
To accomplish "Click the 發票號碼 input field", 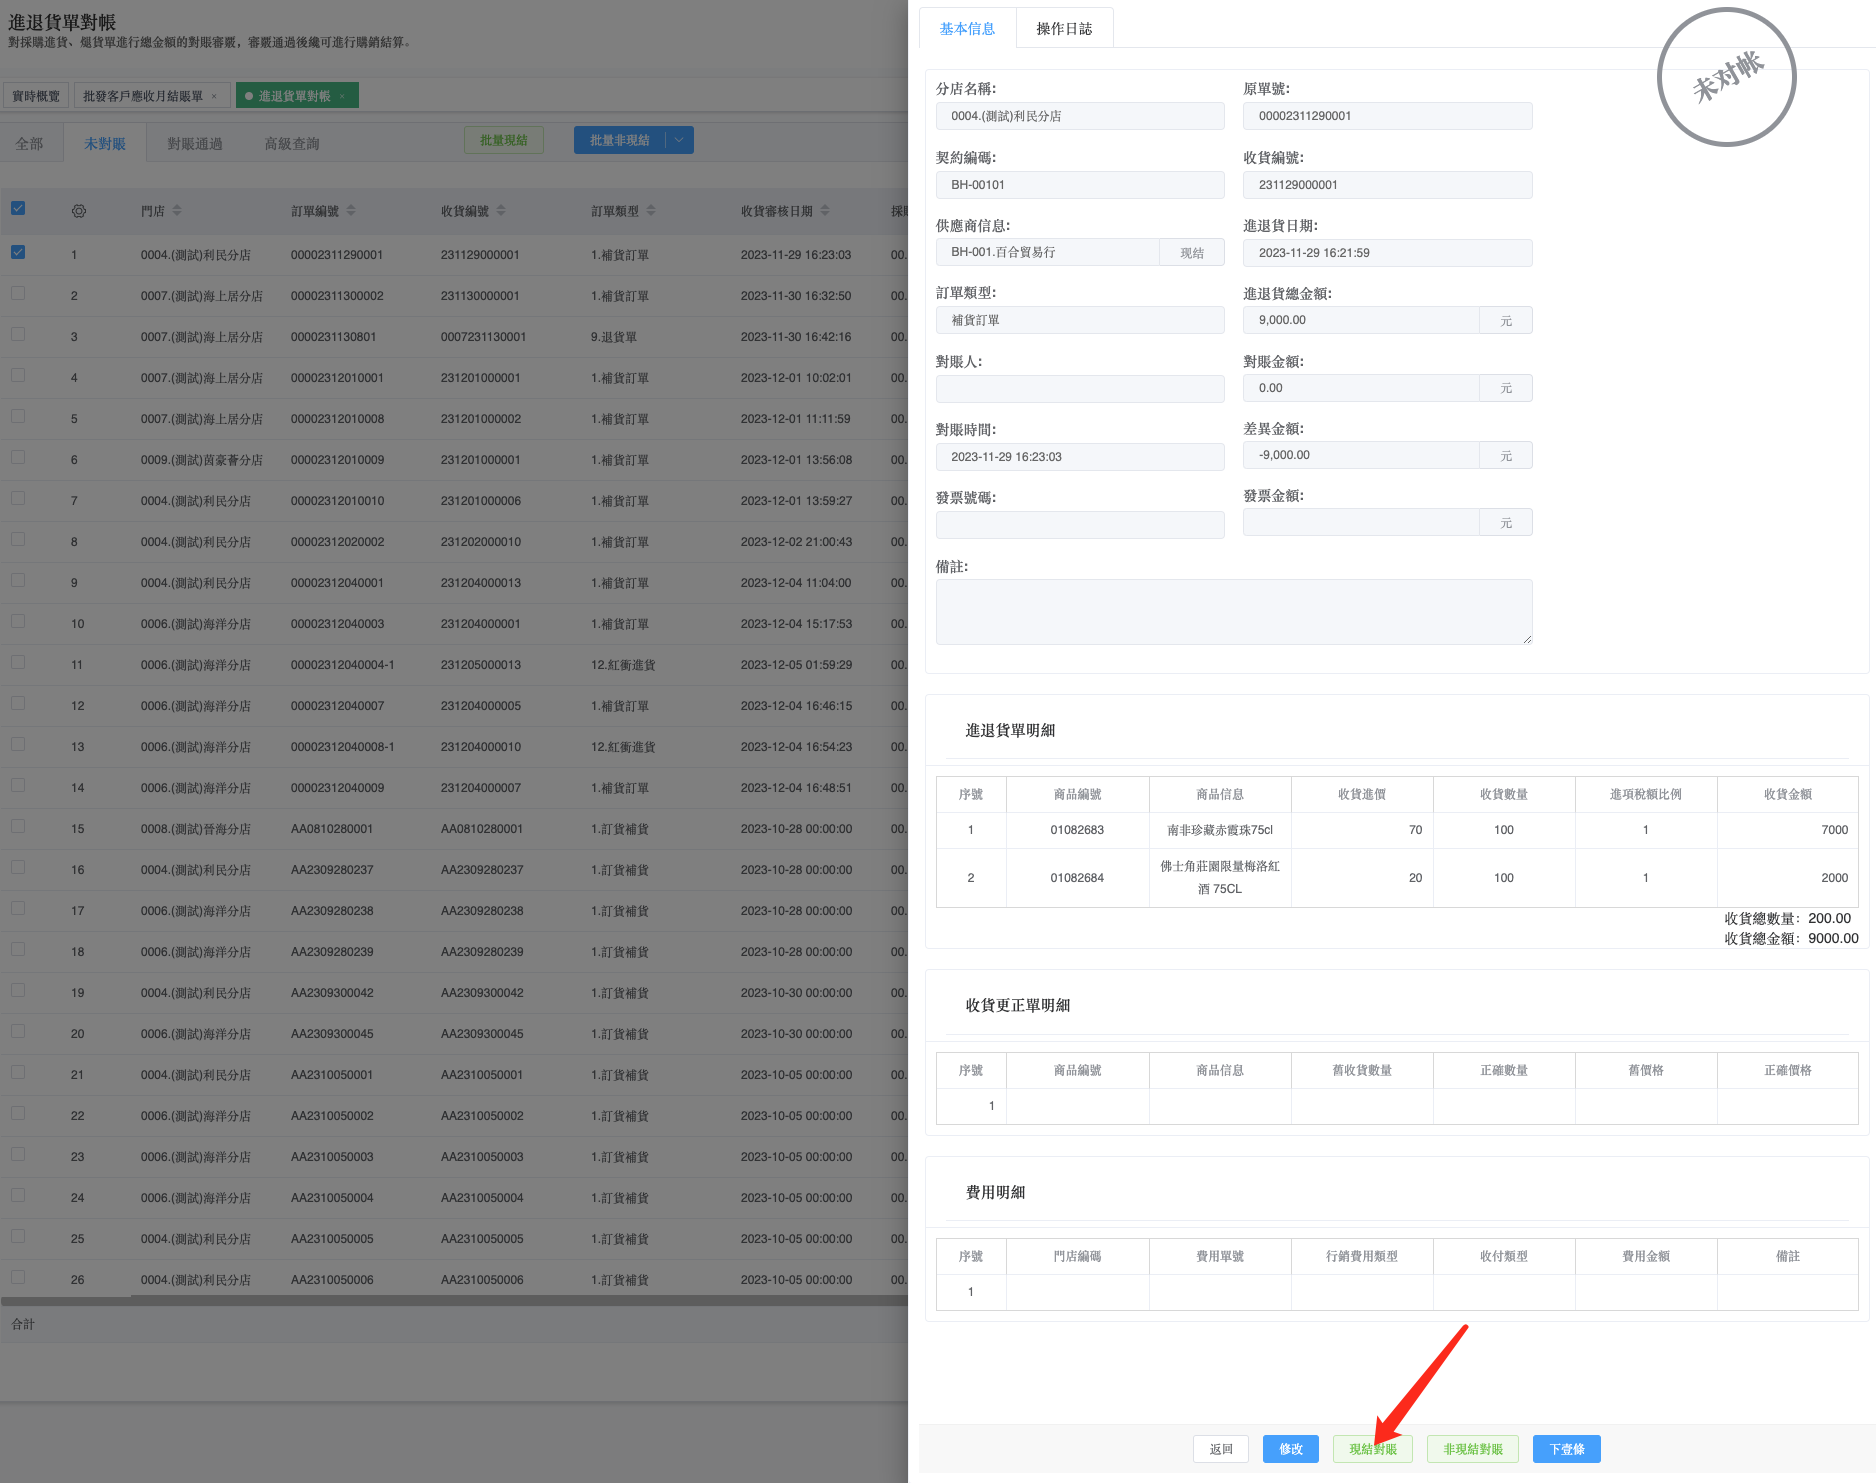I will (1079, 525).
